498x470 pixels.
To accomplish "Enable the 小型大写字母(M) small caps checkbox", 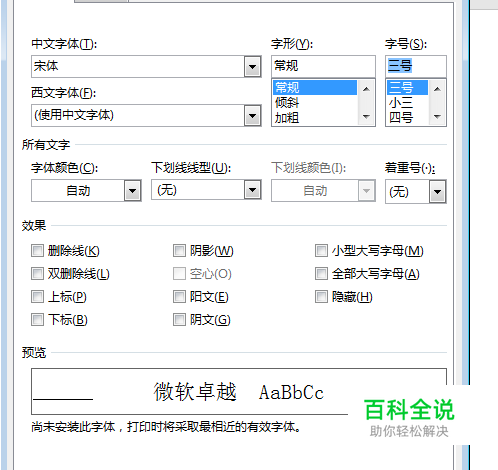I will [321, 251].
